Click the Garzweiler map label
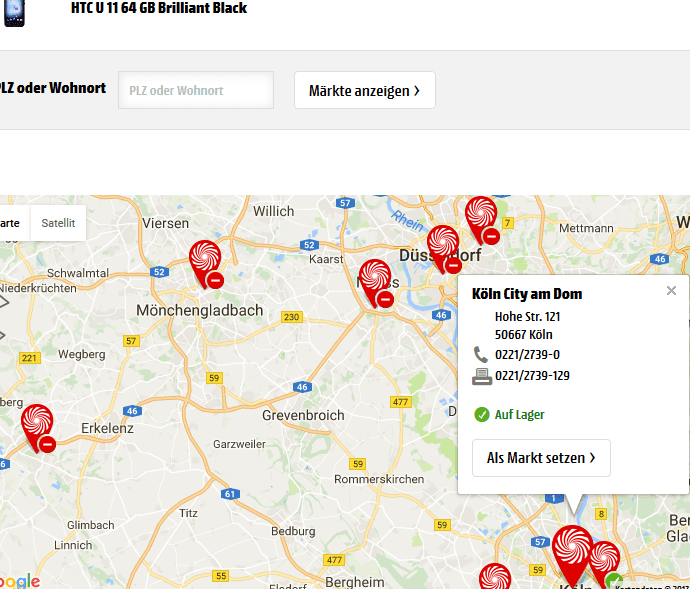Screen dimensions: 690x589 239,444
